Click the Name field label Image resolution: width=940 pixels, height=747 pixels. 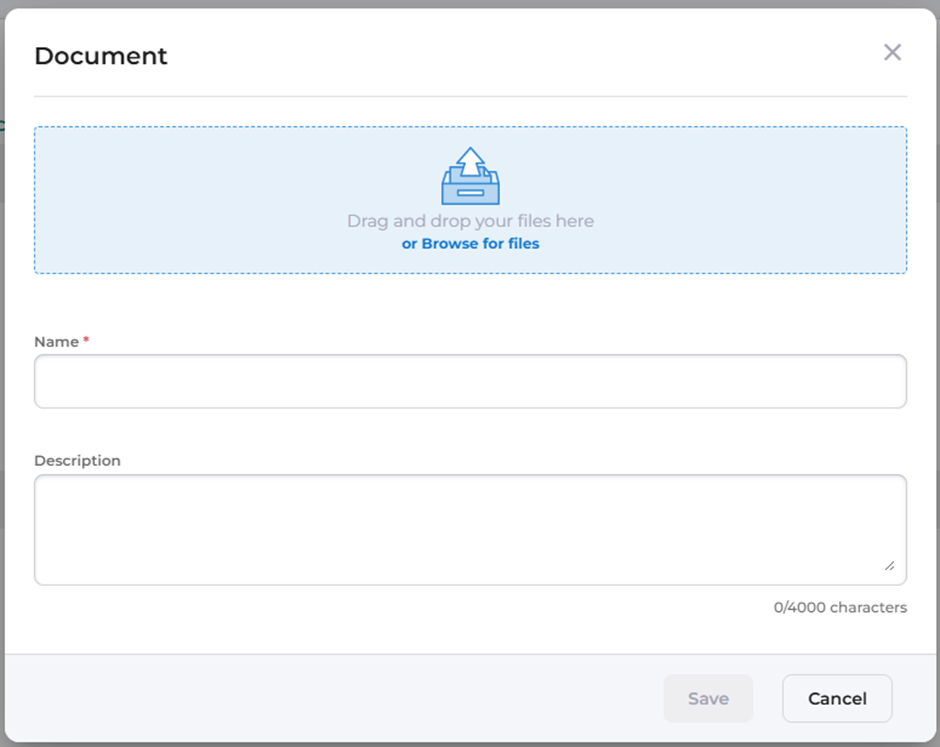pos(56,342)
